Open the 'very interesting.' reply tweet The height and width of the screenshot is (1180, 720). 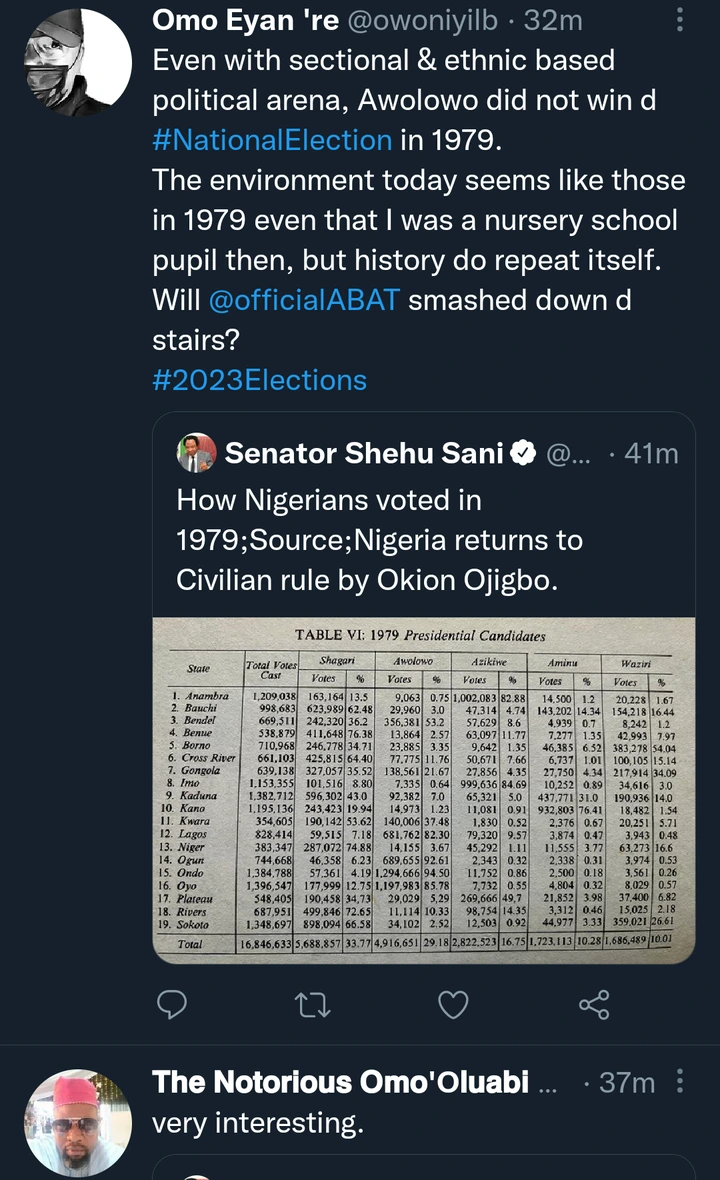257,1123
